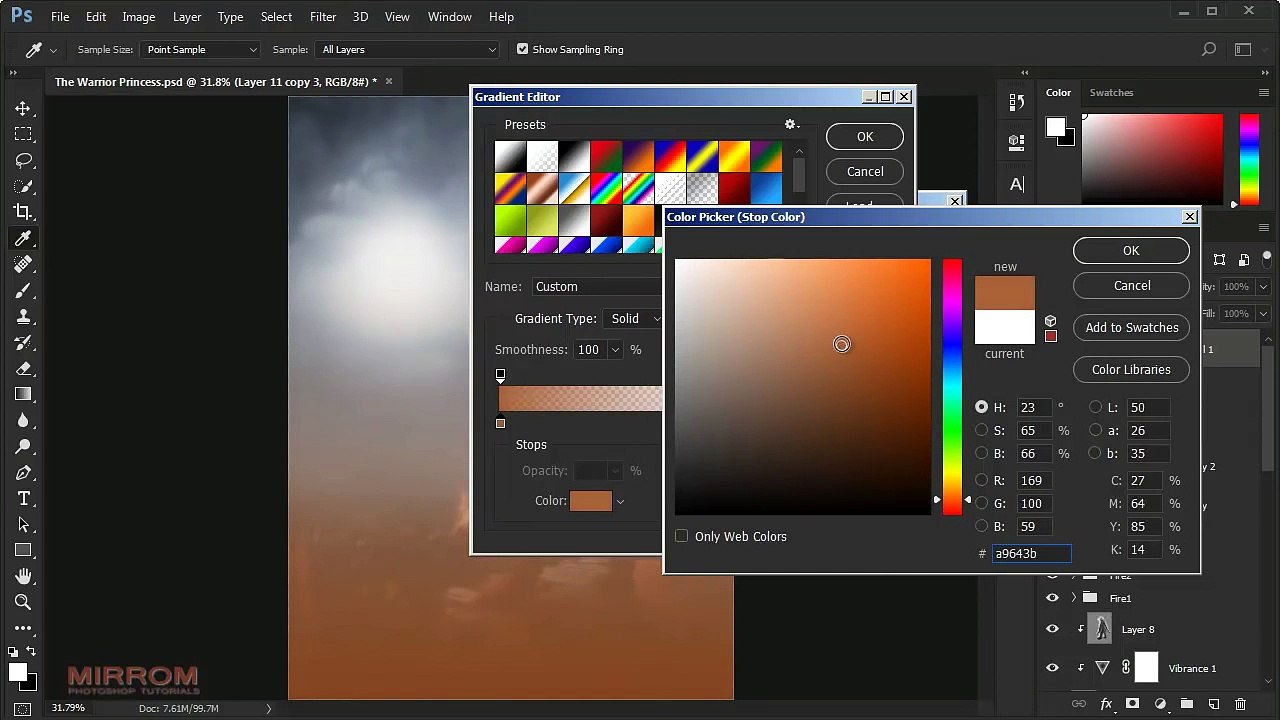Select the Horizontal Type tool
This screenshot has height=720, width=1280.
23,498
